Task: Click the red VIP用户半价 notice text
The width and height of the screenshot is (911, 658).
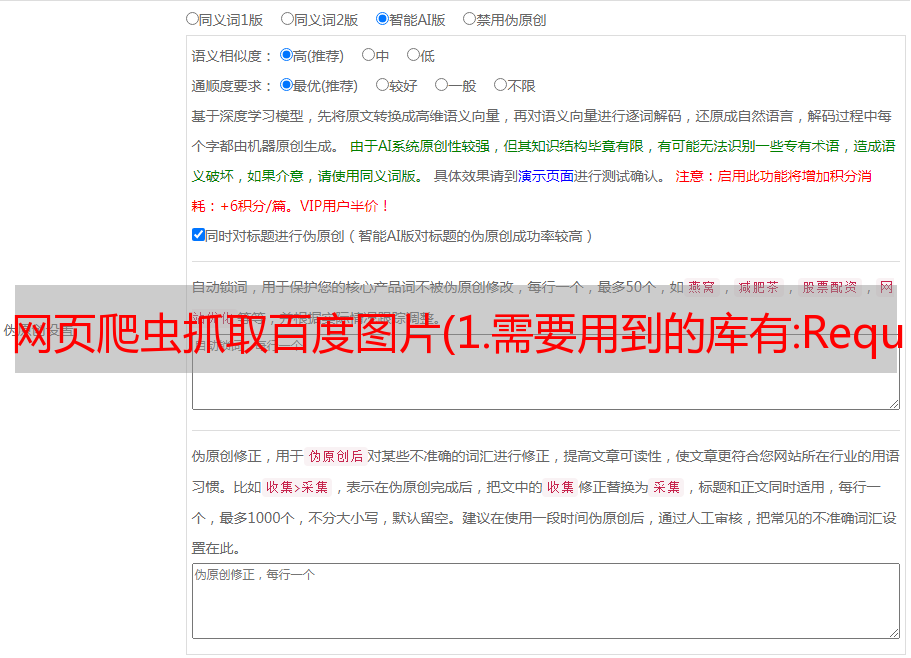Action: coord(344,206)
